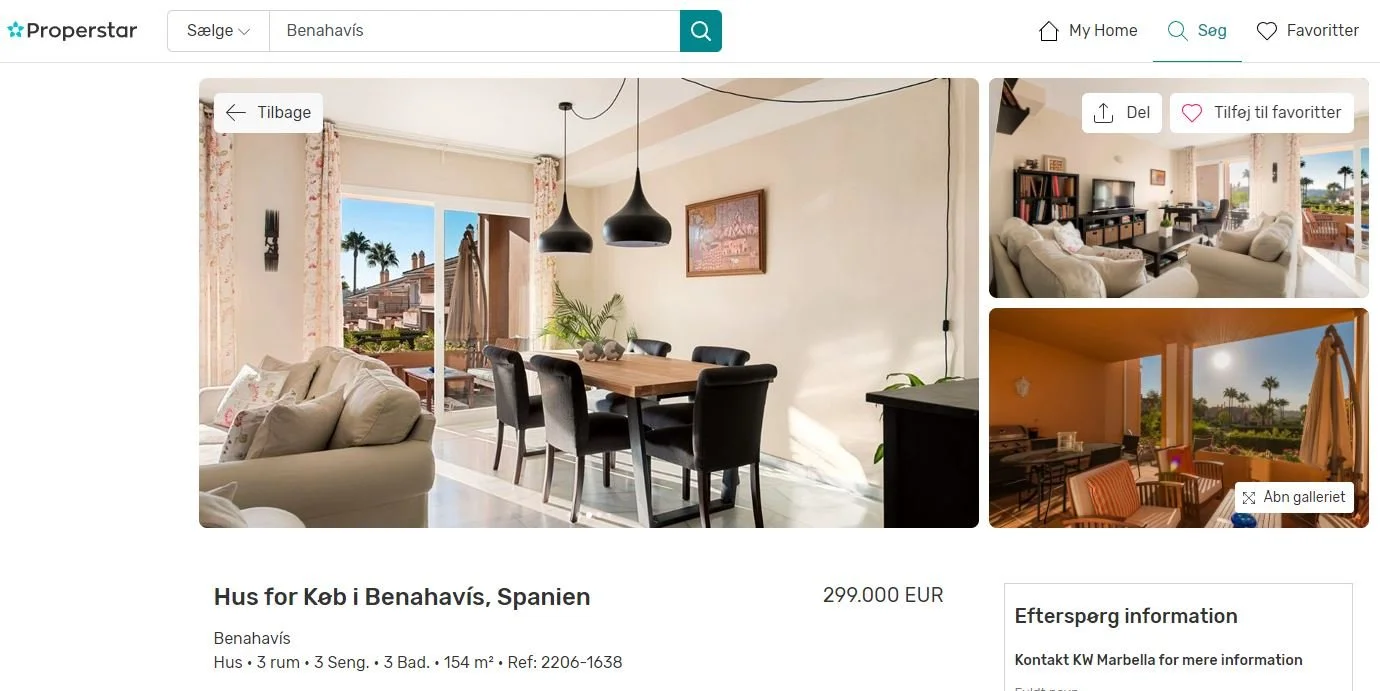Toggle the Tilføj til favoritter heart

click(x=1192, y=113)
